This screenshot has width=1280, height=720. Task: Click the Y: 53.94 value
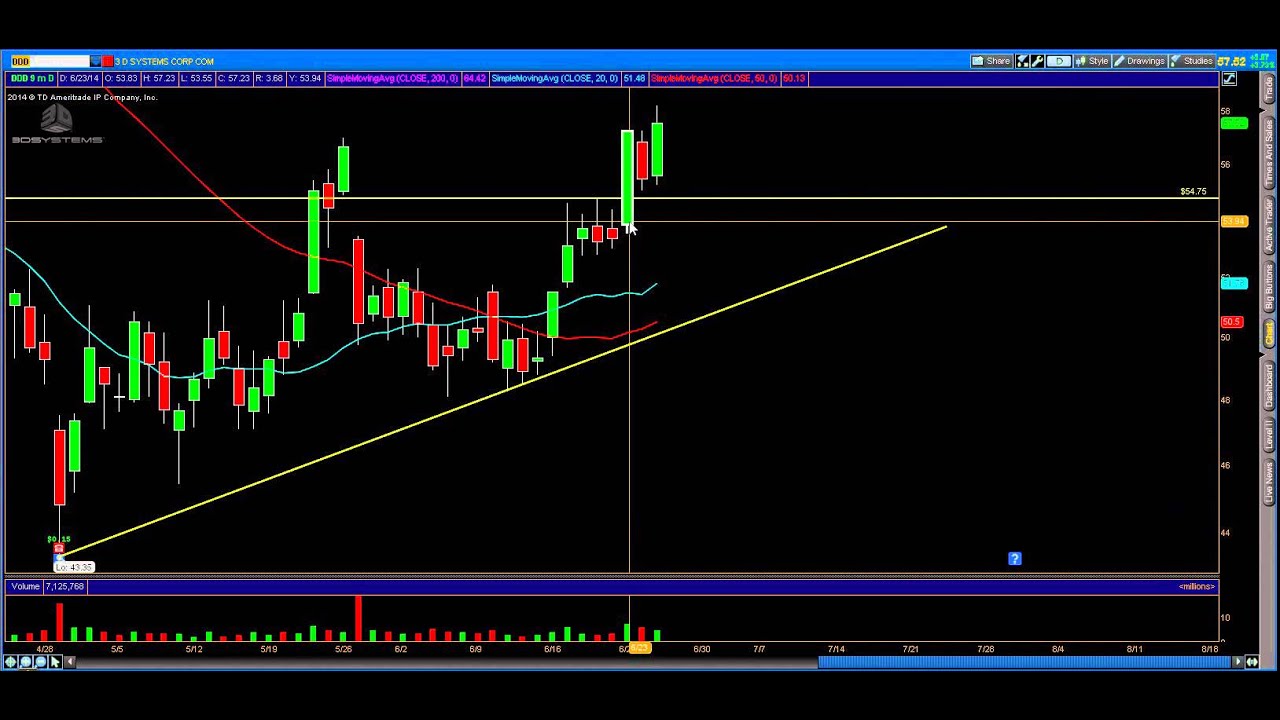[x=304, y=78]
